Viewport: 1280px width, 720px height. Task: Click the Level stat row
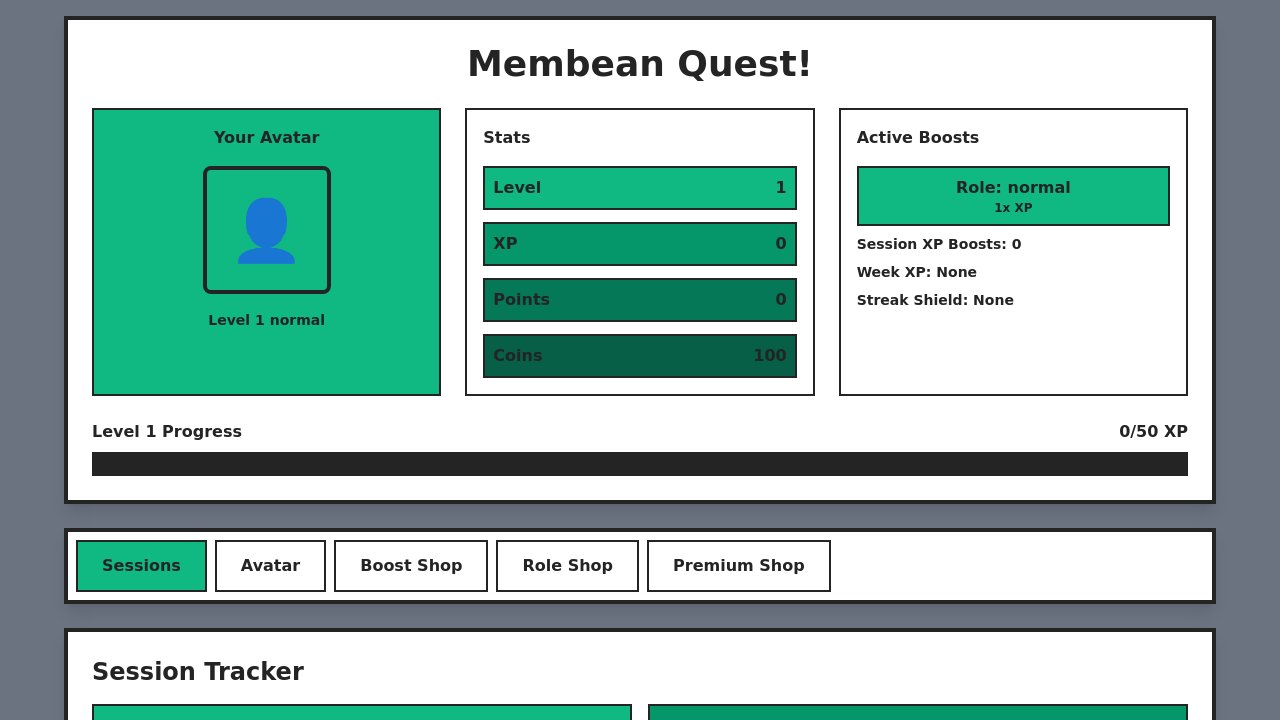click(640, 188)
